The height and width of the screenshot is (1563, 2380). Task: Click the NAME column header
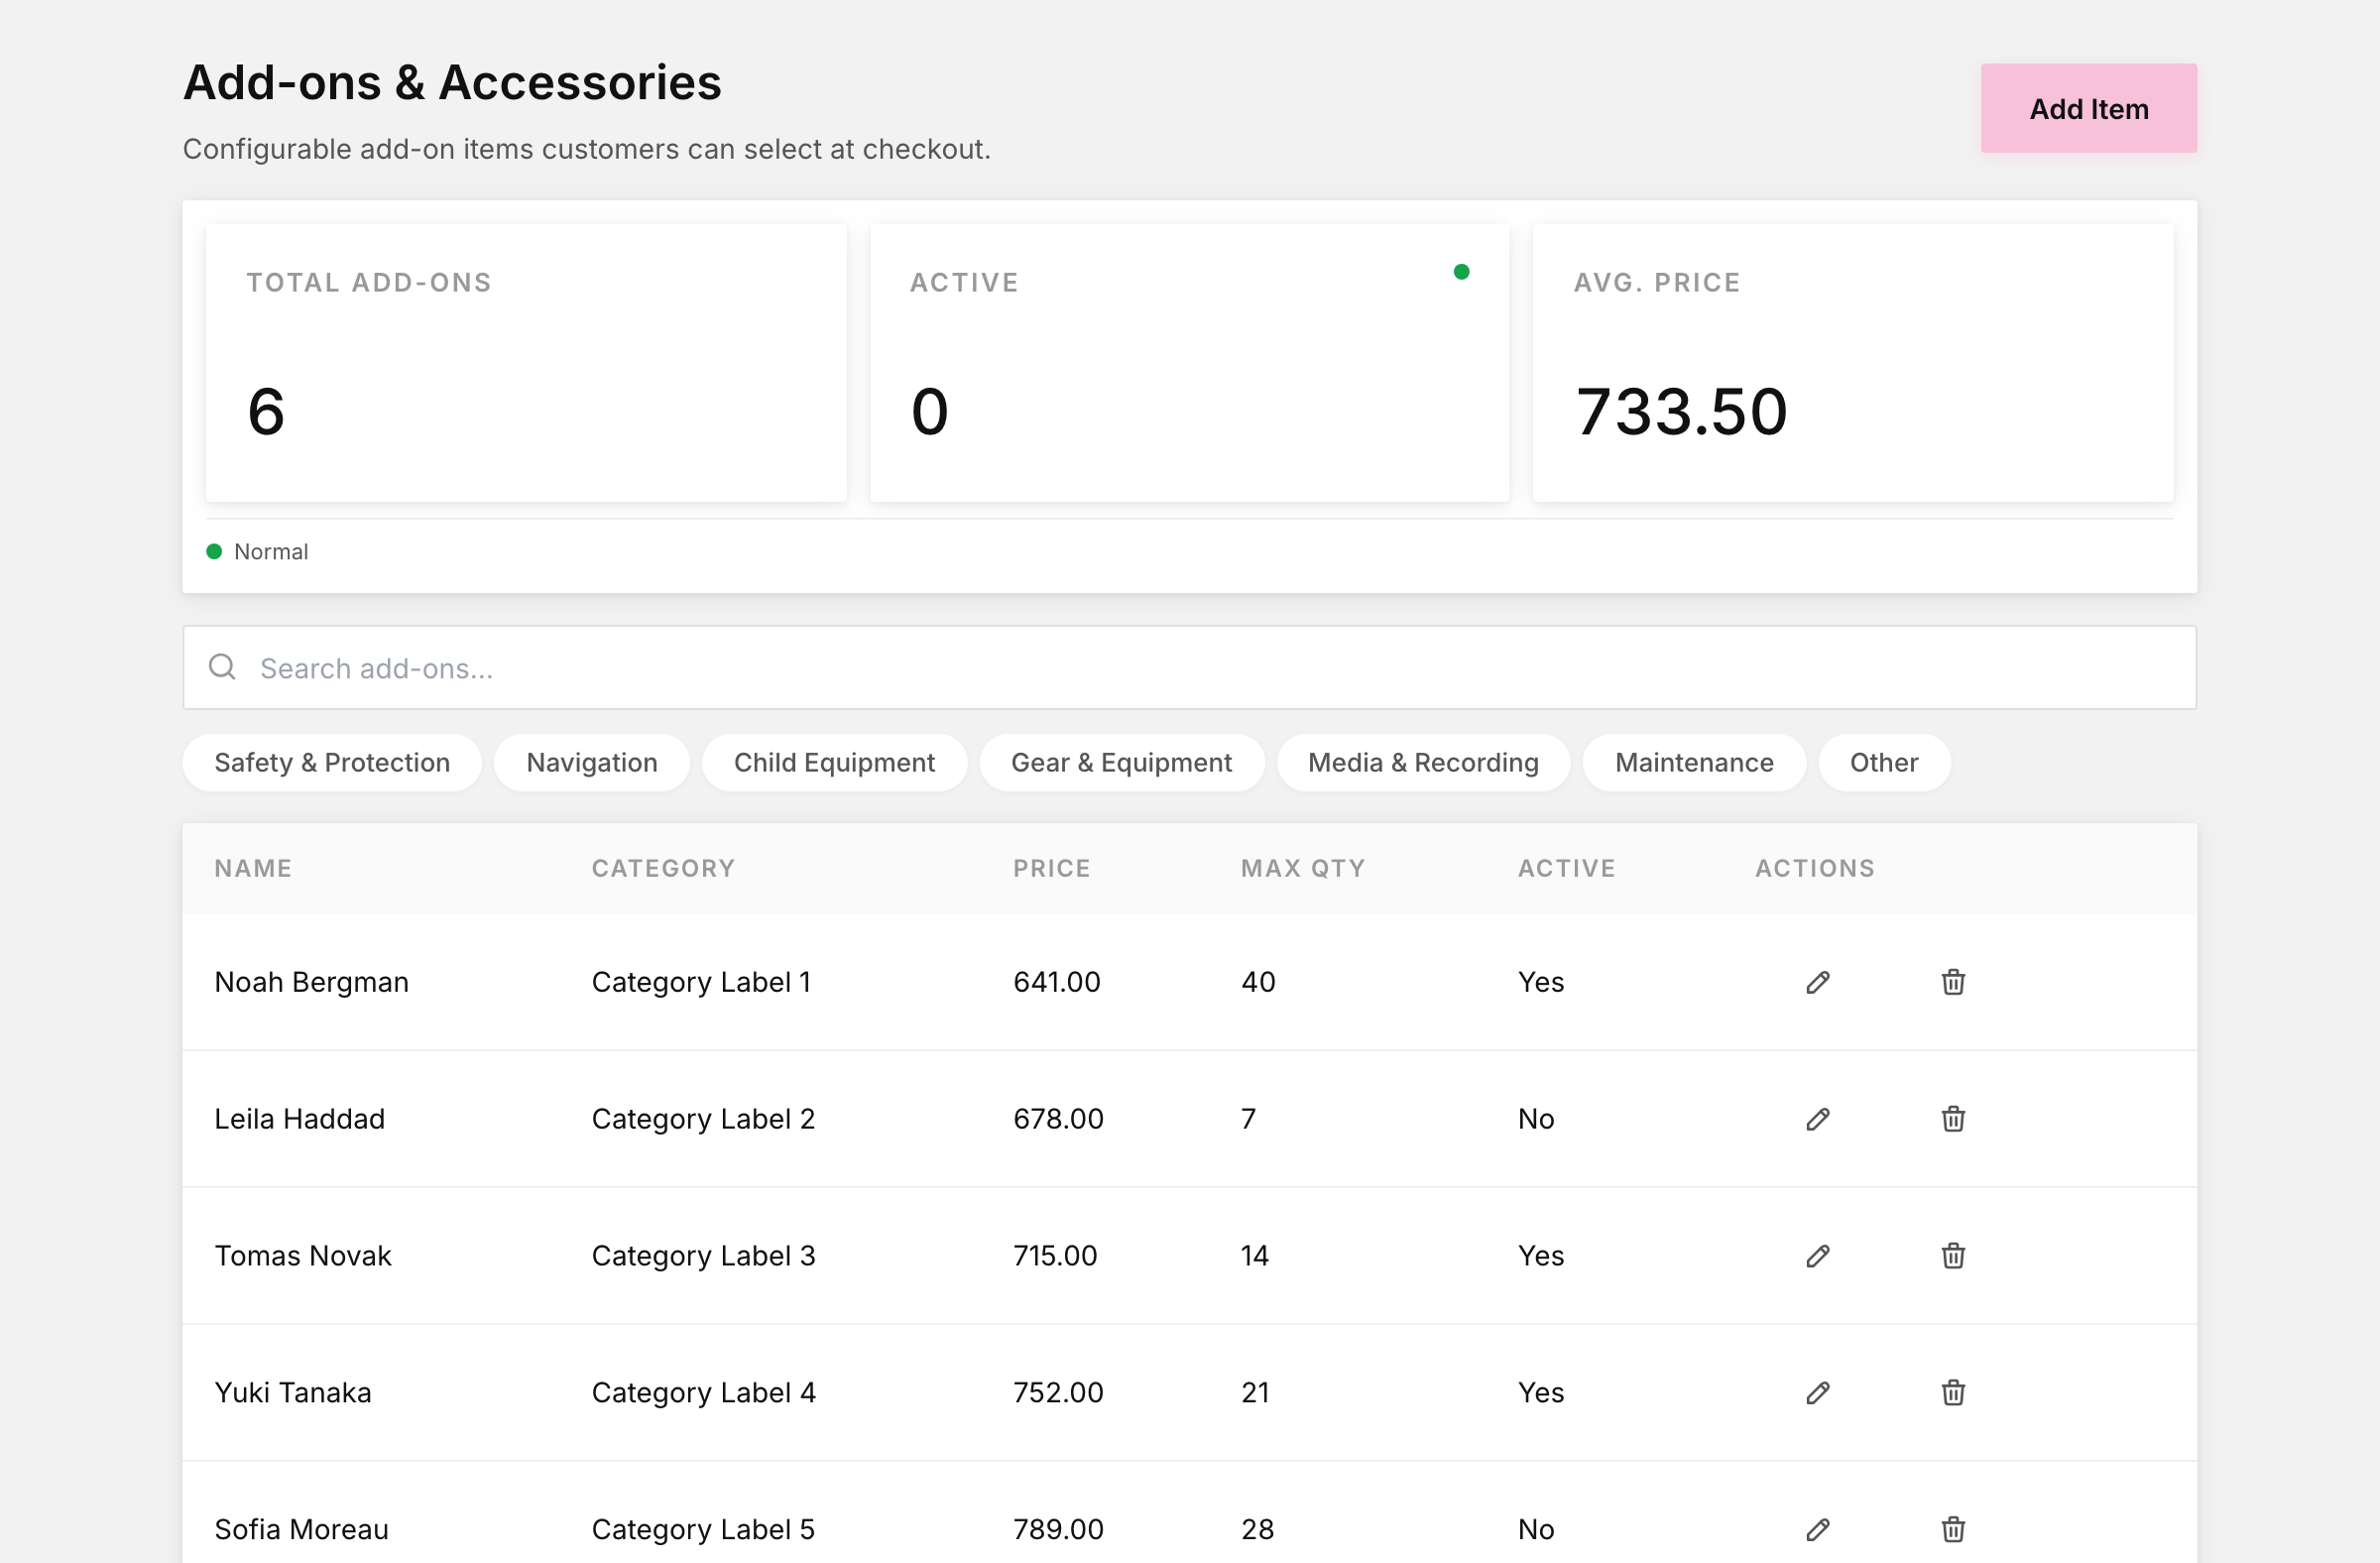253,868
